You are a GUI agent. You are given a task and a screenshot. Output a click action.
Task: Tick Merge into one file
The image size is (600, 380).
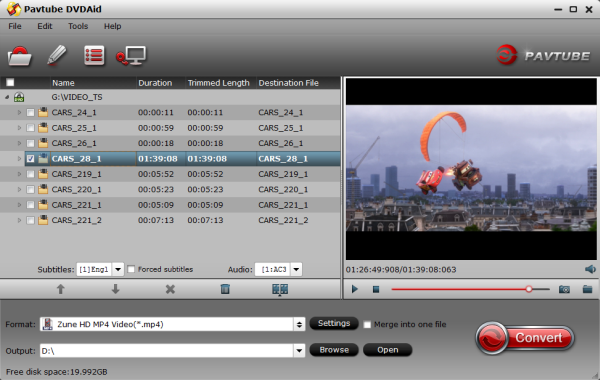(367, 325)
